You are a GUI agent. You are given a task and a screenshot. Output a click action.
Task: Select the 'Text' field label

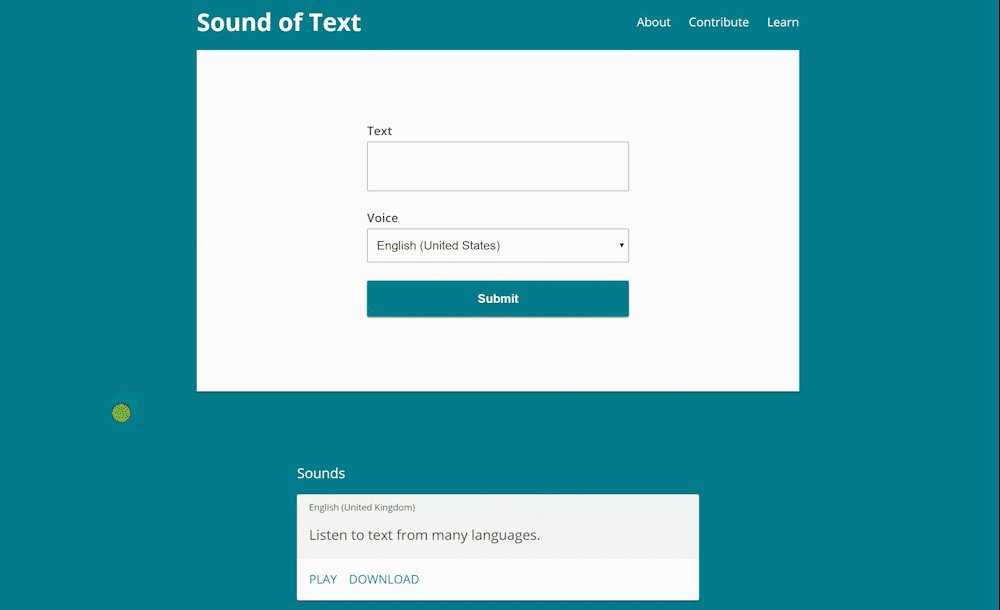[x=379, y=131]
